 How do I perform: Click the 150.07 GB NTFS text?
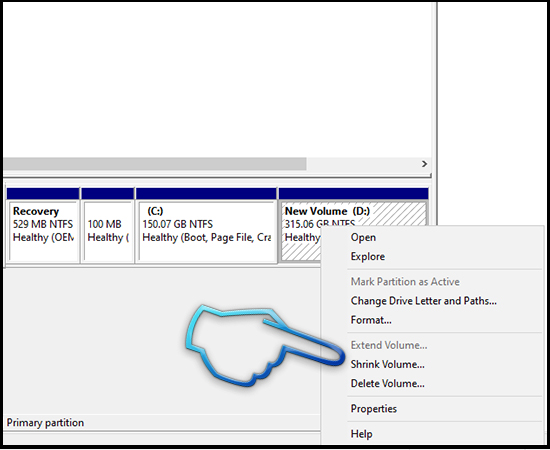click(177, 224)
